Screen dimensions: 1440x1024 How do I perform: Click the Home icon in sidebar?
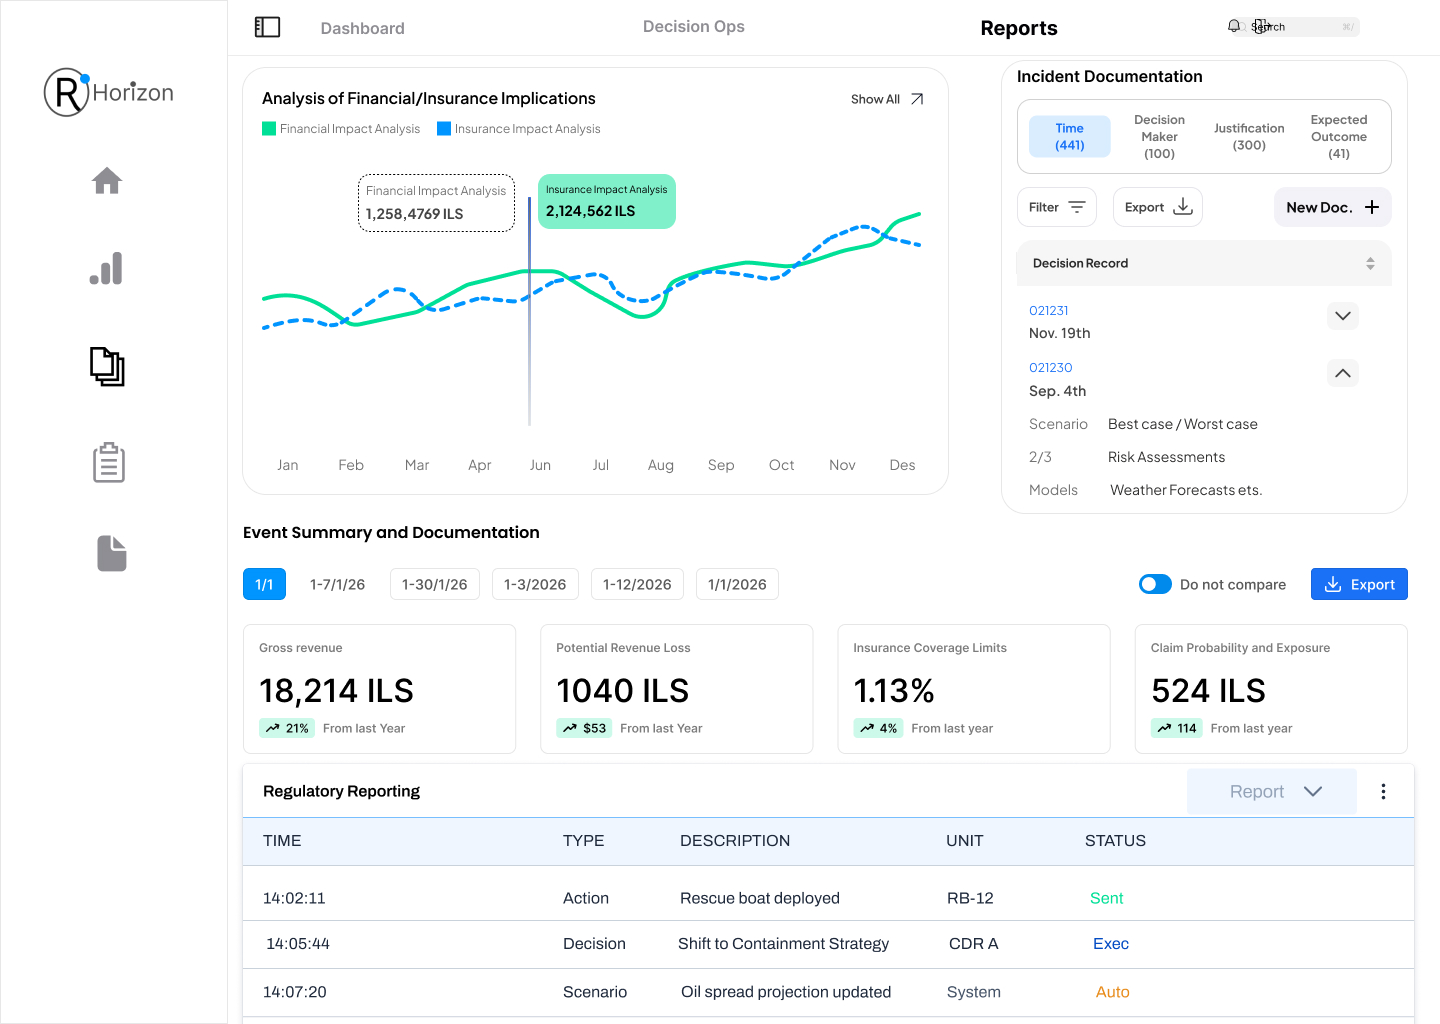click(107, 181)
